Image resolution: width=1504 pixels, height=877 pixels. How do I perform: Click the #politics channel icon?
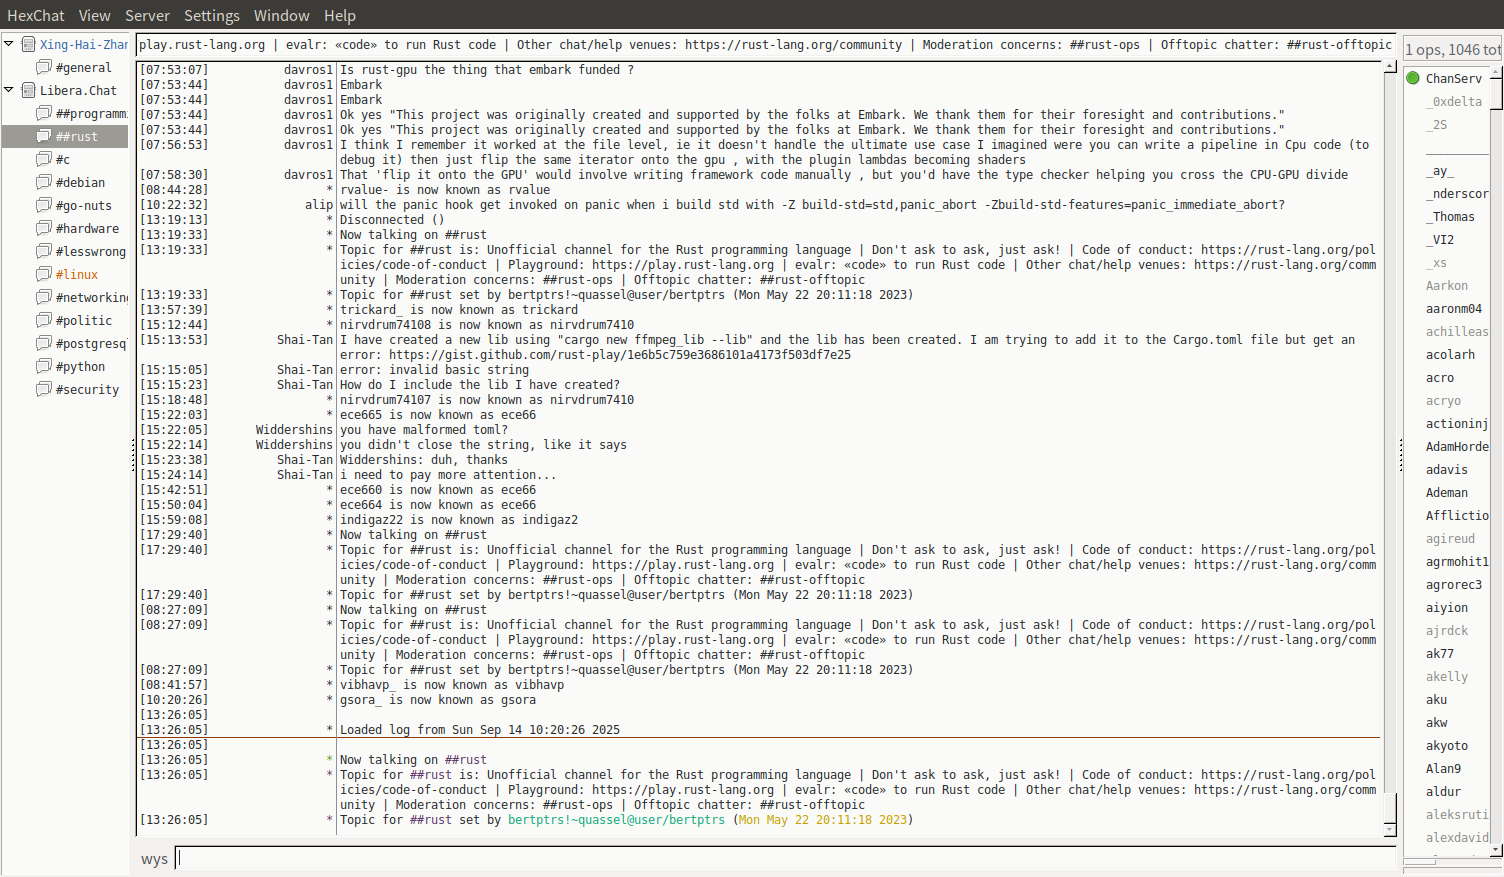[x=44, y=320]
